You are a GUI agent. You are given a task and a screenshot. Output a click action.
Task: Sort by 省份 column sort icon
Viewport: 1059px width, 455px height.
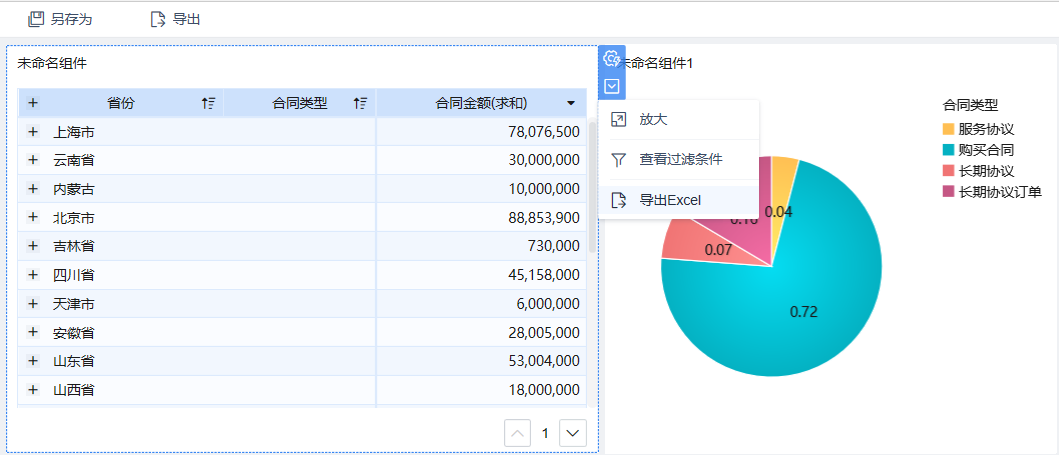[x=208, y=103]
